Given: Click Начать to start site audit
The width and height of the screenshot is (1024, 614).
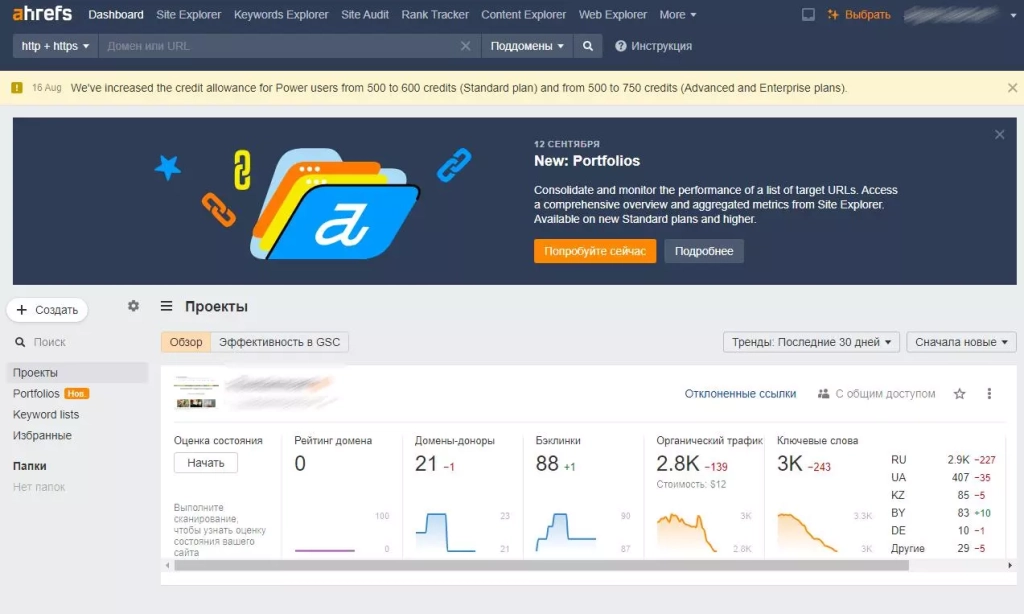Looking at the screenshot, I should point(206,462).
